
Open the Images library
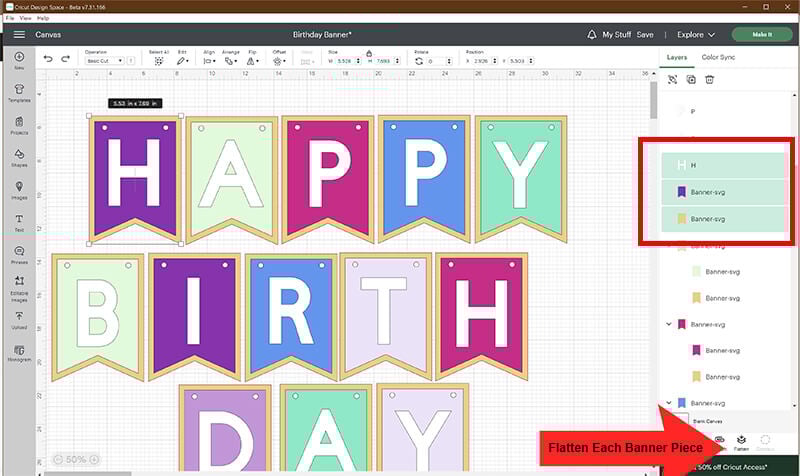[19, 190]
